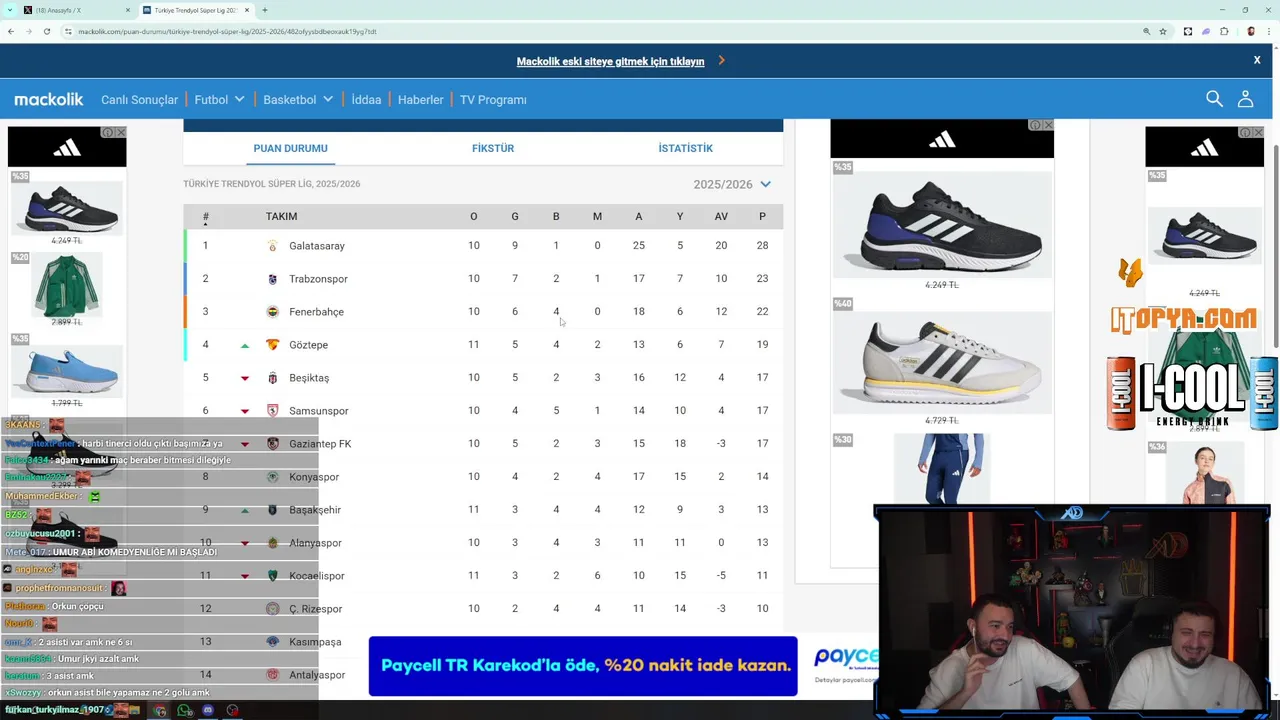Click the Trabzonspor team crest icon
The image size is (1280, 720).
pos(273,279)
